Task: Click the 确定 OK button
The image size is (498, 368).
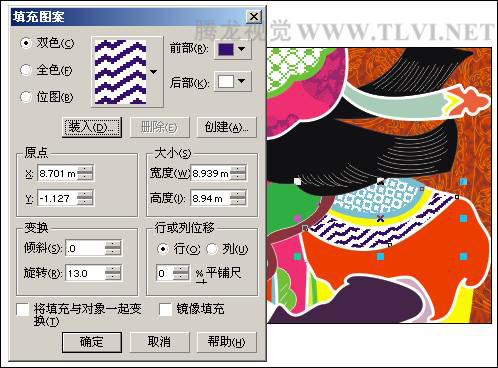Action: 92,342
